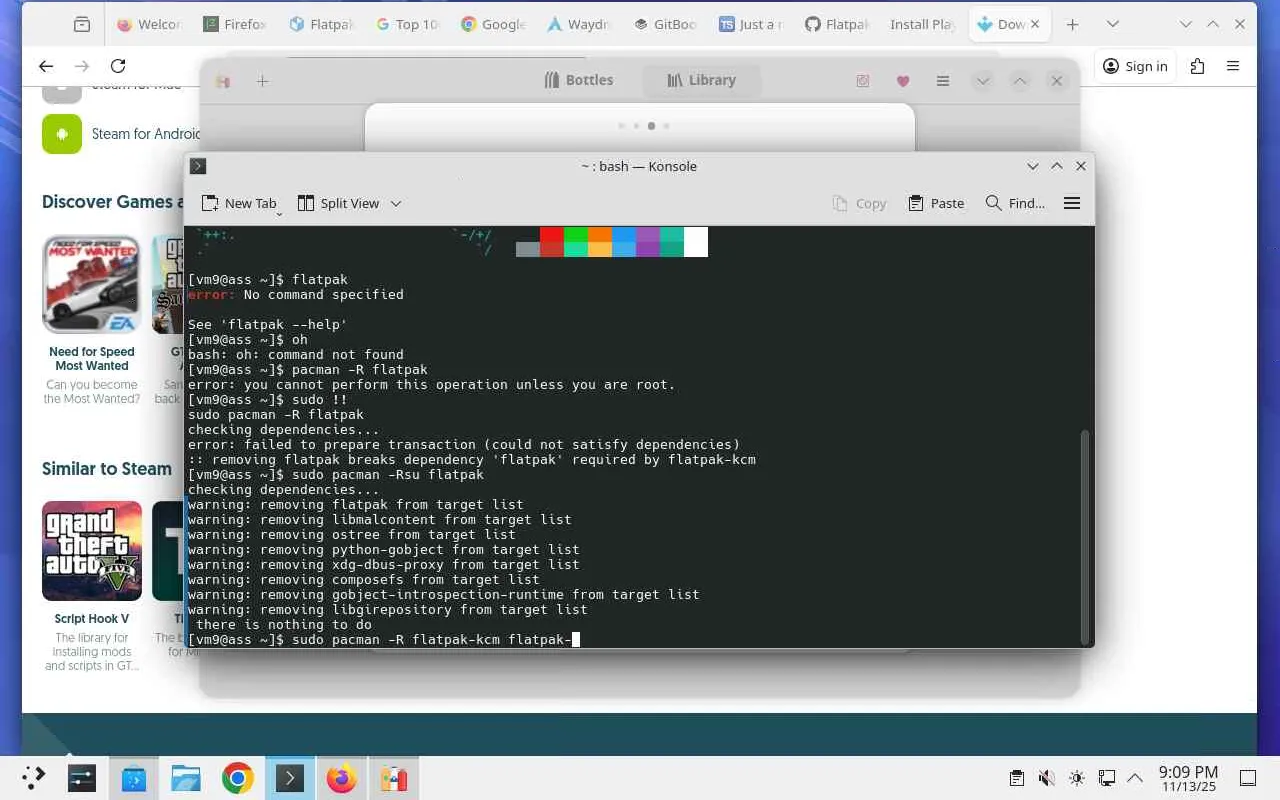Viewport: 1280px width, 800px height.
Task: Click the Steam for Android icon
Action: [x=62, y=134]
